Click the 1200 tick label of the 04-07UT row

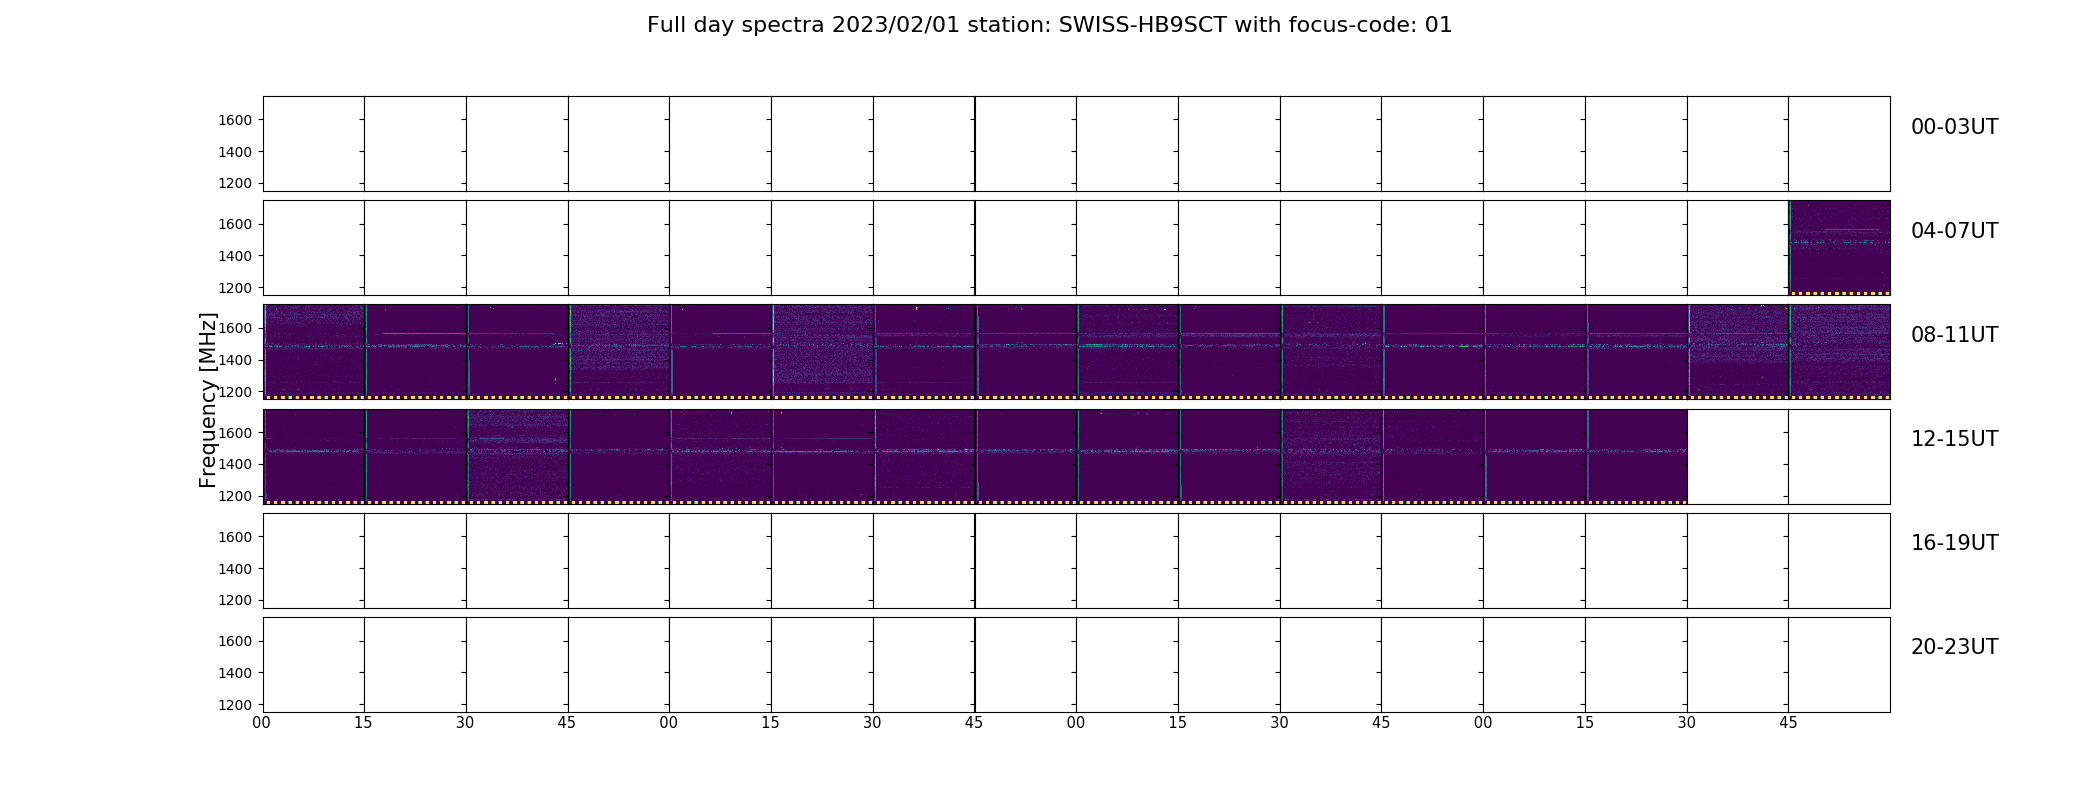(235, 287)
